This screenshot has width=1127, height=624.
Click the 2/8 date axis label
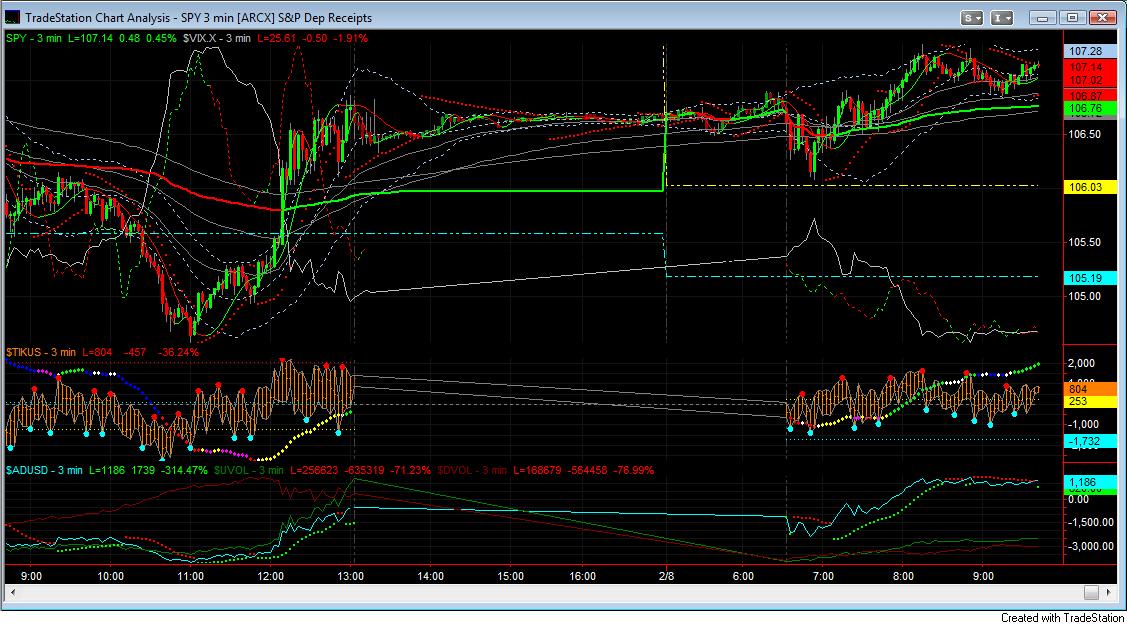point(666,576)
